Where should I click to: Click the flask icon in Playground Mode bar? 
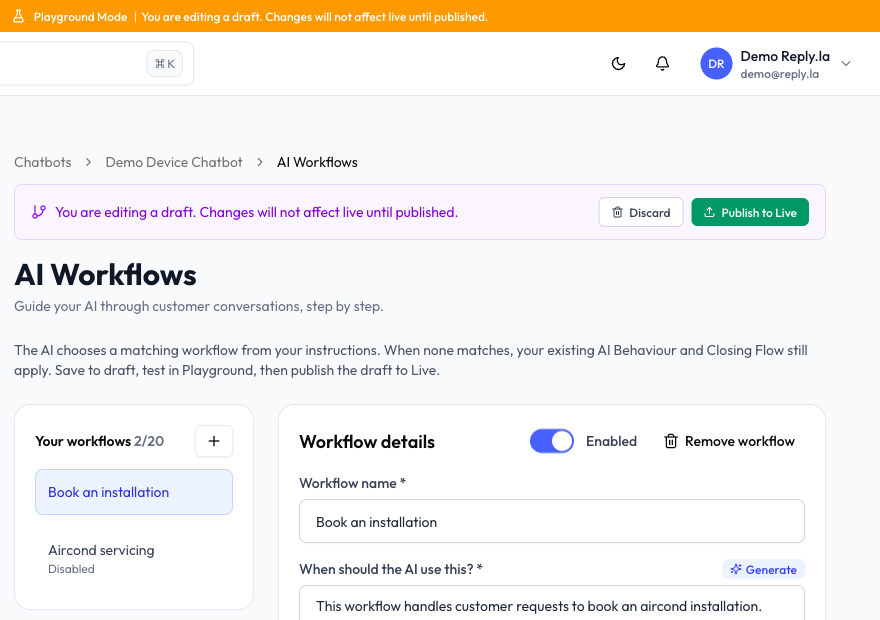pyautogui.click(x=19, y=16)
